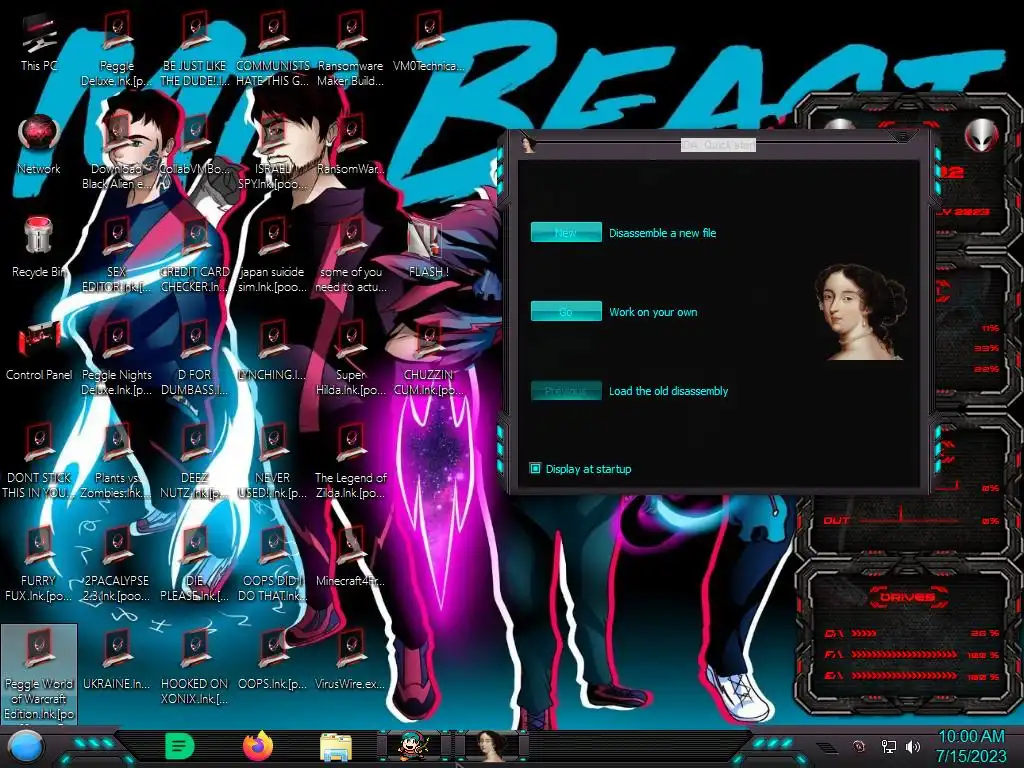
Task: Open the Start orb button
Action: [x=26, y=748]
